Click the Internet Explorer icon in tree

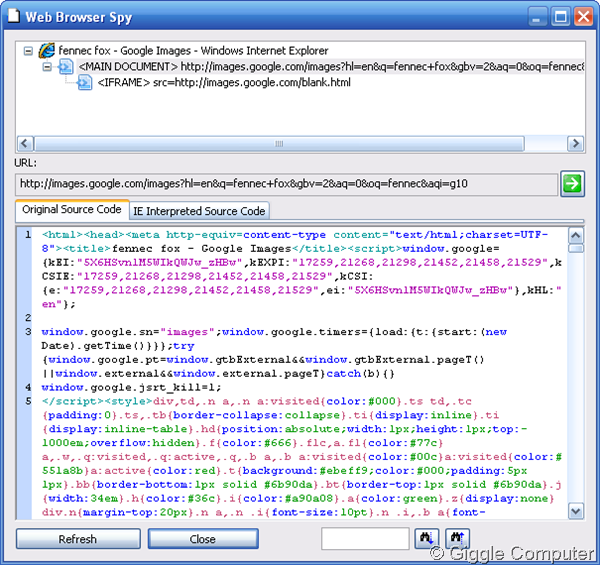(47, 50)
